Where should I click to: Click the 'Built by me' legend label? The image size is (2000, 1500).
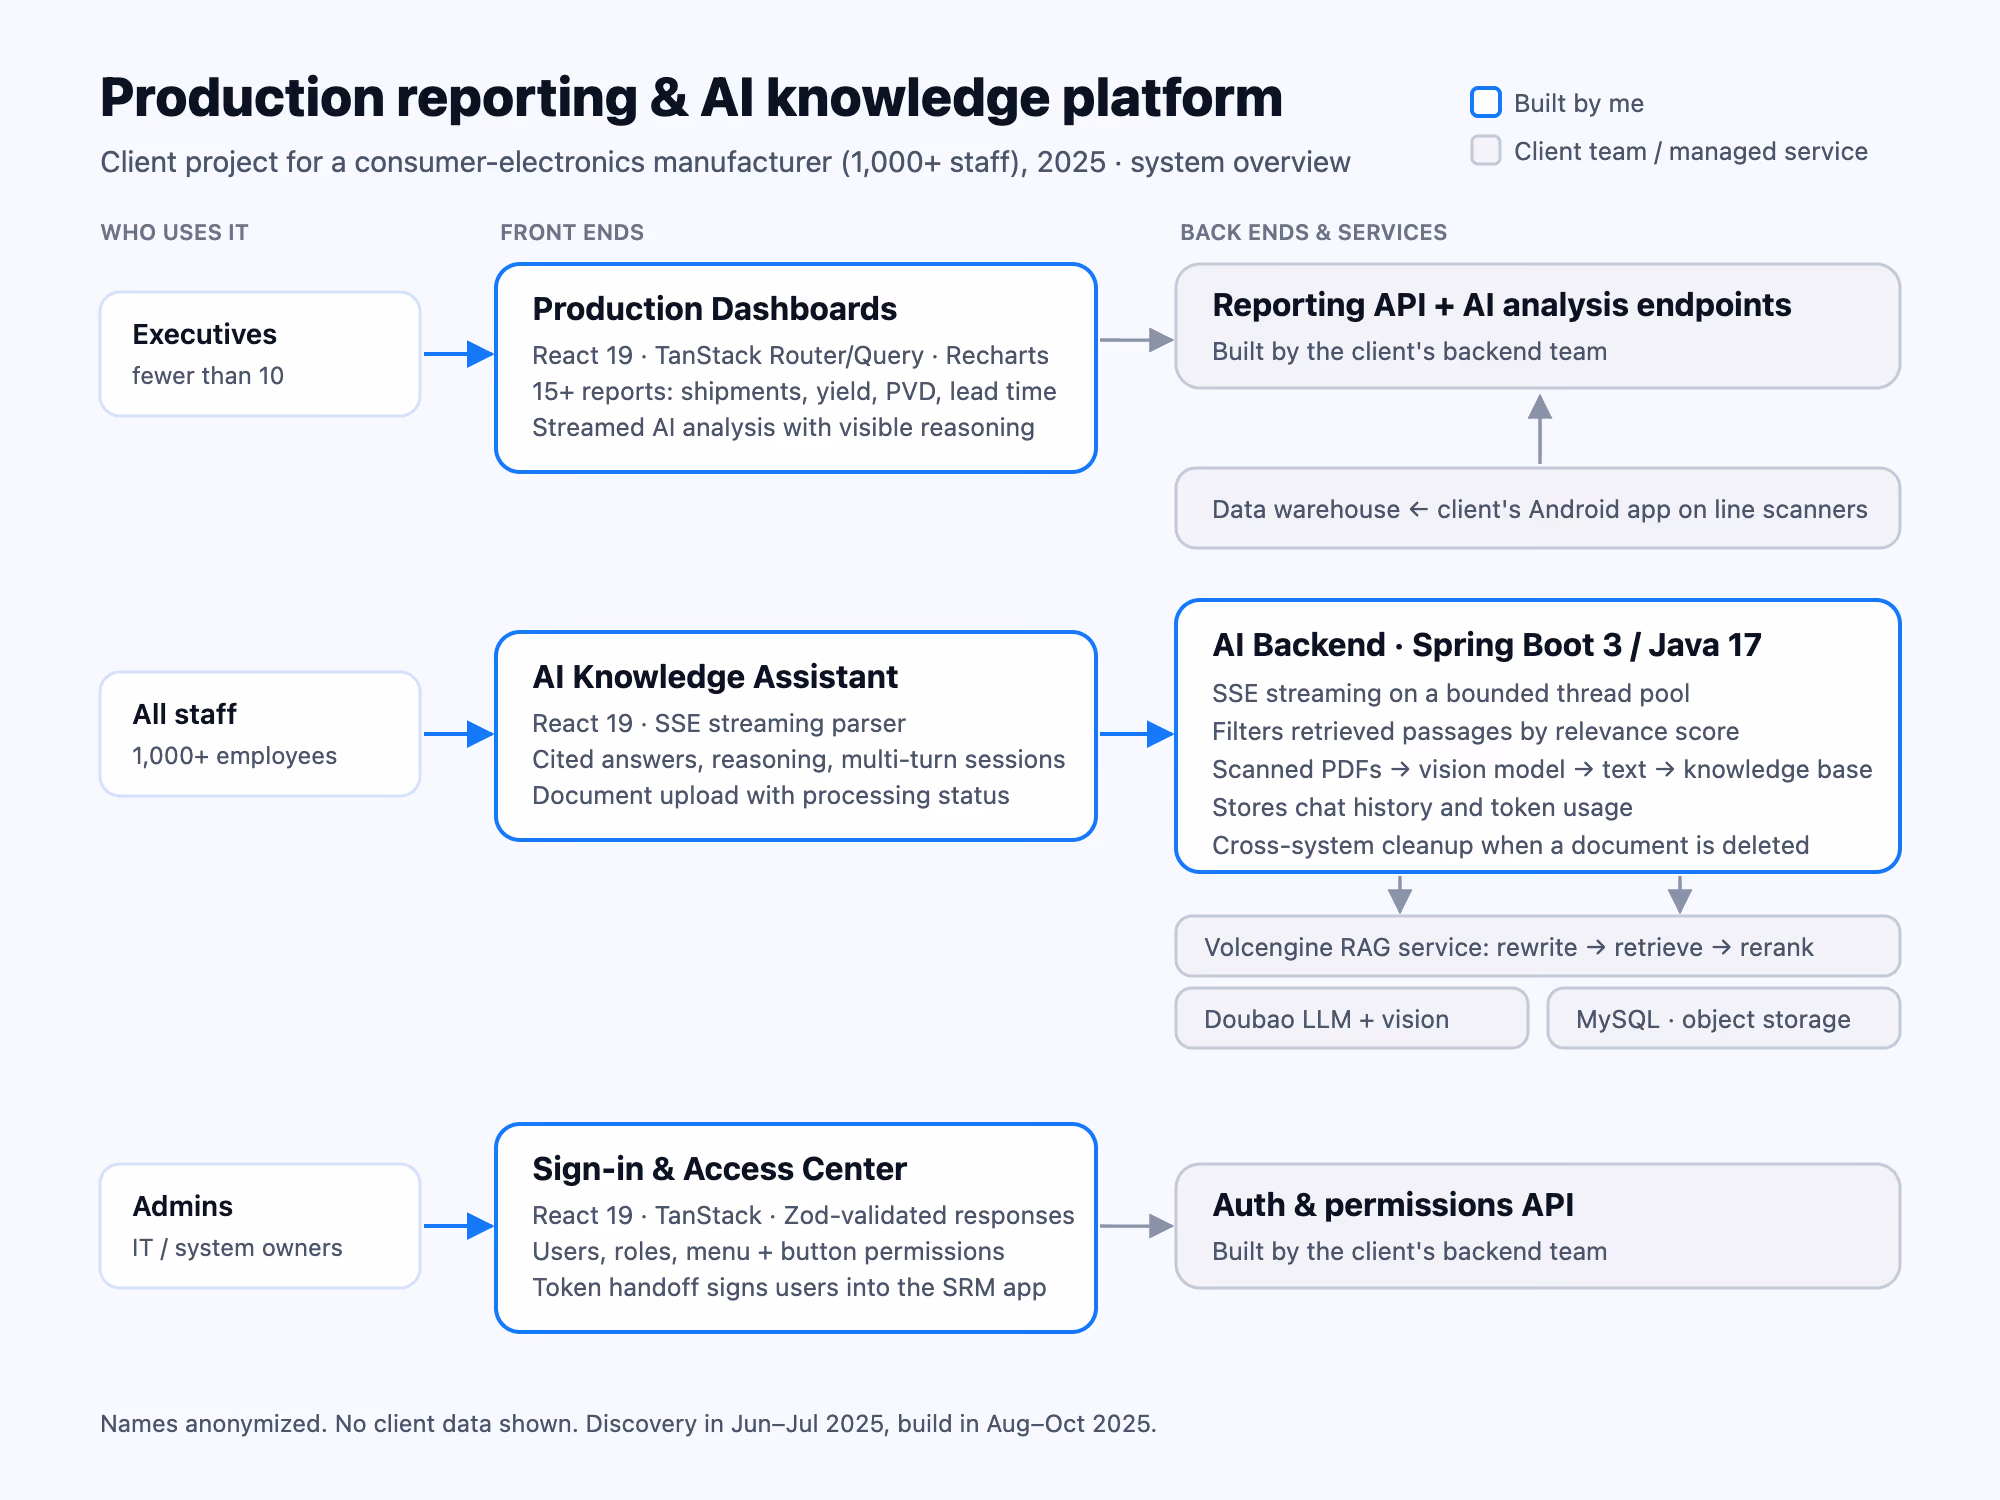1578,103
